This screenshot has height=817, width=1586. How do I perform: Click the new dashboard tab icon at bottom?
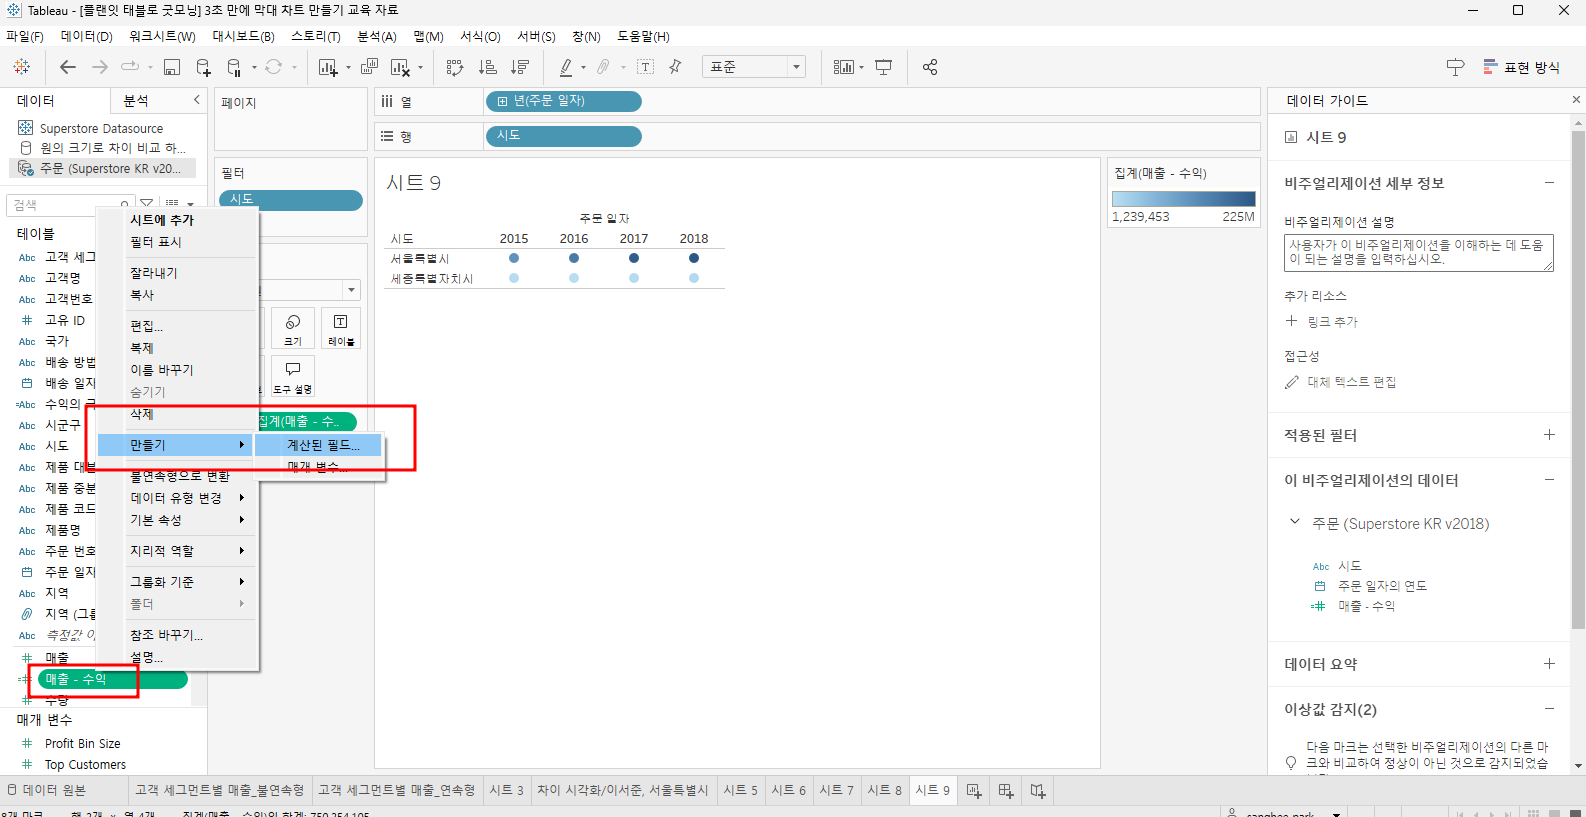(x=1006, y=791)
